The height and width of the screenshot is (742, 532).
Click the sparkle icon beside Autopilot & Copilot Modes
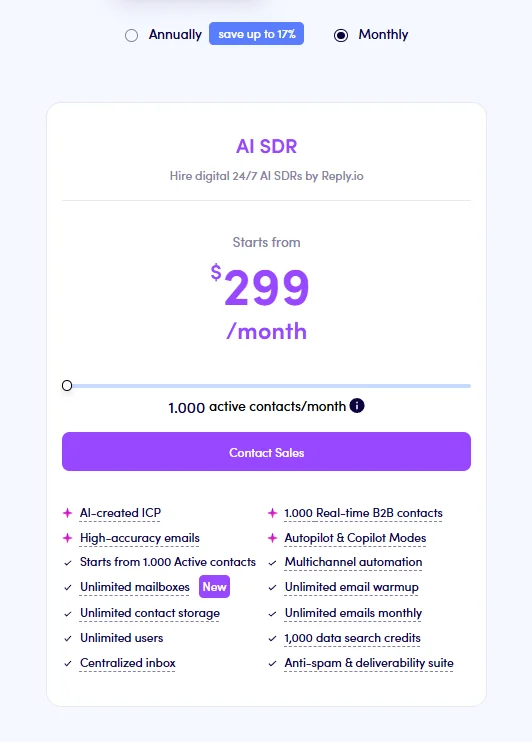tap(272, 538)
